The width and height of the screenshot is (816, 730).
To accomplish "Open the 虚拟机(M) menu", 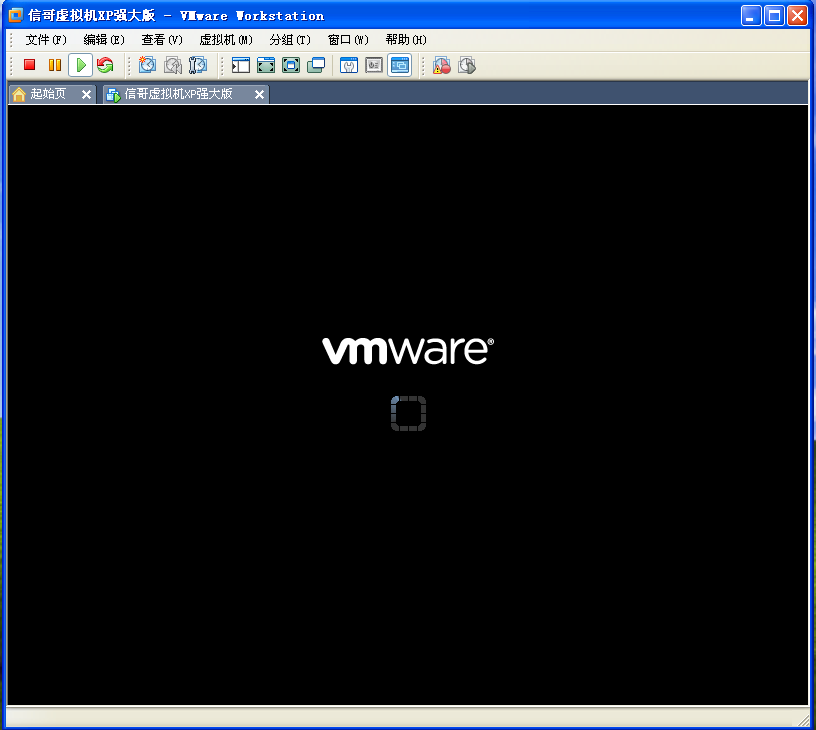I will pyautogui.click(x=226, y=40).
